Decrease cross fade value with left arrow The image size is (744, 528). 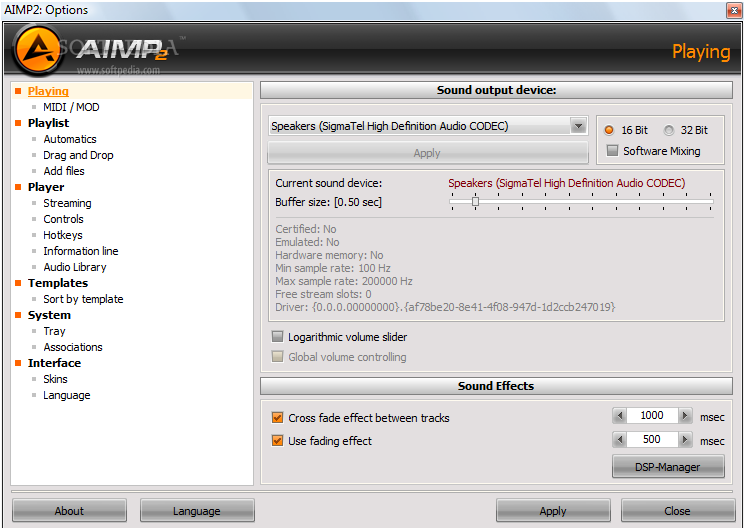620,416
